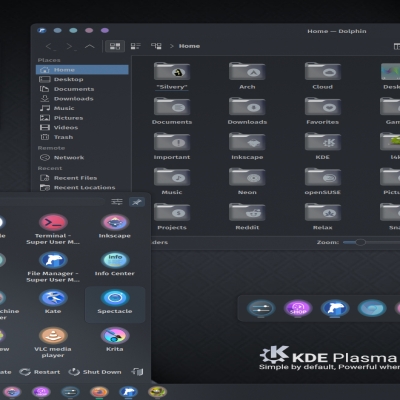
Task: Open the blue swirl browser in dock
Action: [x=372, y=309]
